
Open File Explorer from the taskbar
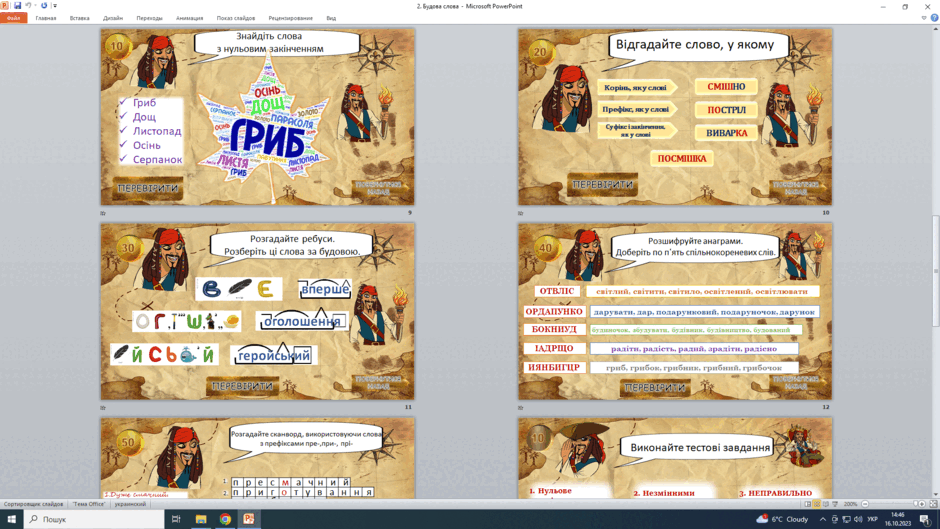click(x=201, y=519)
